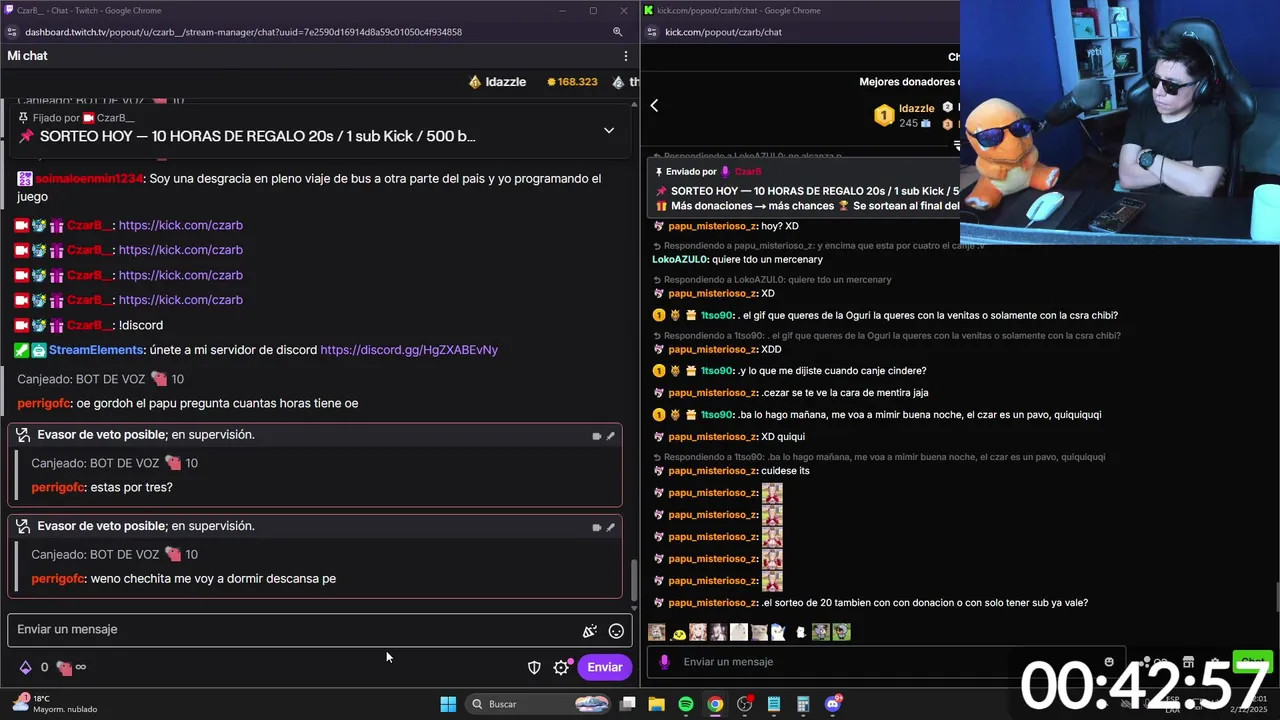1280x720 pixels.
Task: Open File Explorer from the taskbar
Action: tap(656, 704)
